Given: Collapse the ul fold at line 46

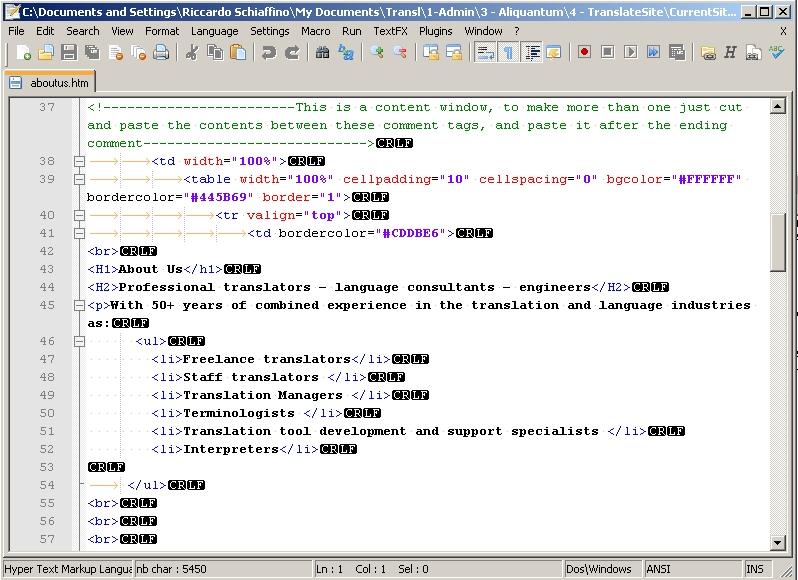Looking at the screenshot, I should [x=79, y=341].
